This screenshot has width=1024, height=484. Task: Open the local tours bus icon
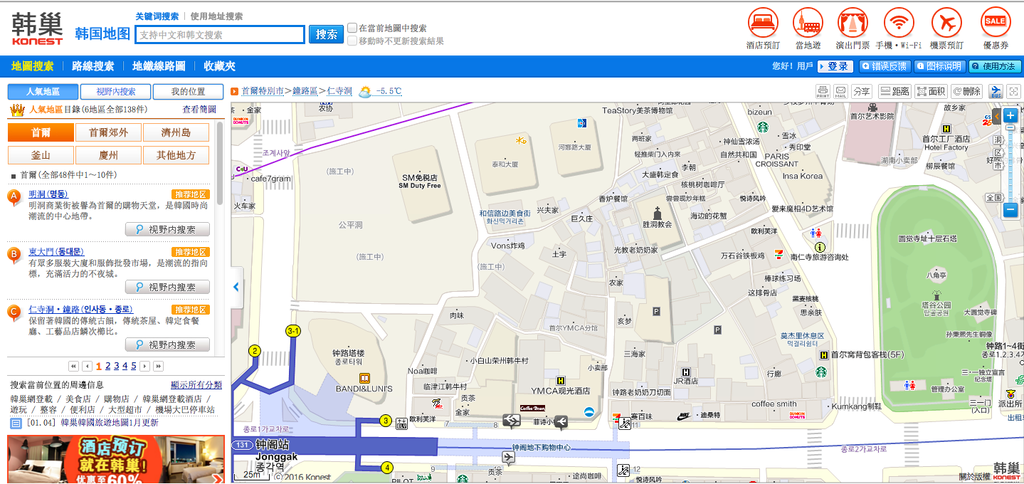808,23
